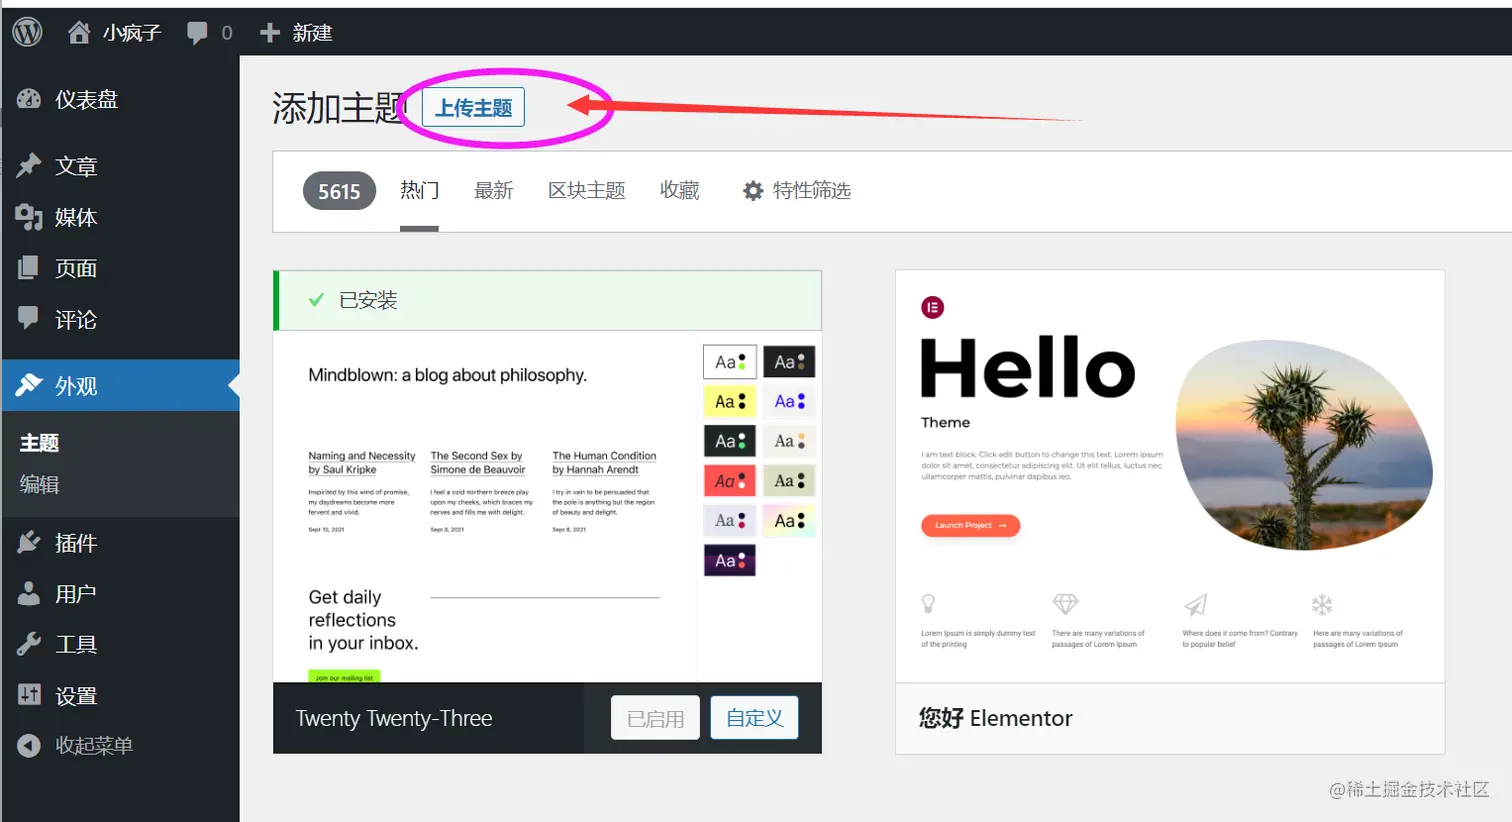
Task: Click the plus icon beside 新建
Action: click(x=269, y=33)
